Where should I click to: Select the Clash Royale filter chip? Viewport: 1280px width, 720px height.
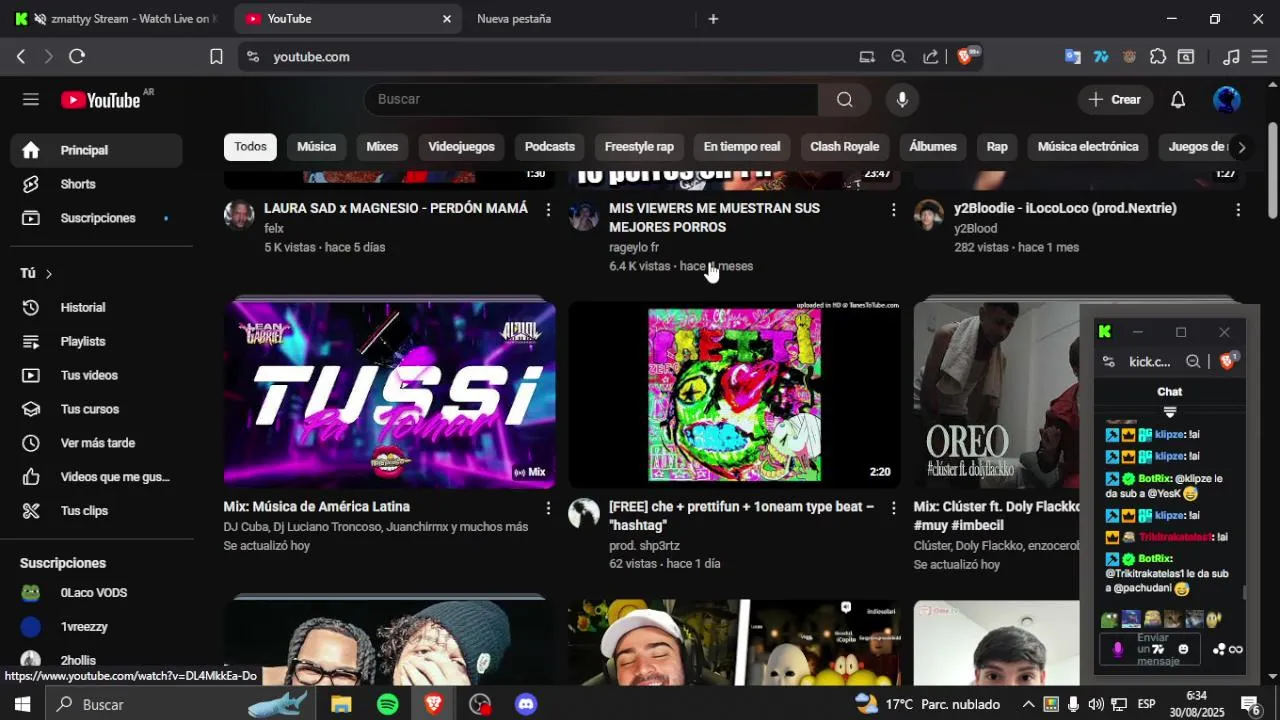844,147
